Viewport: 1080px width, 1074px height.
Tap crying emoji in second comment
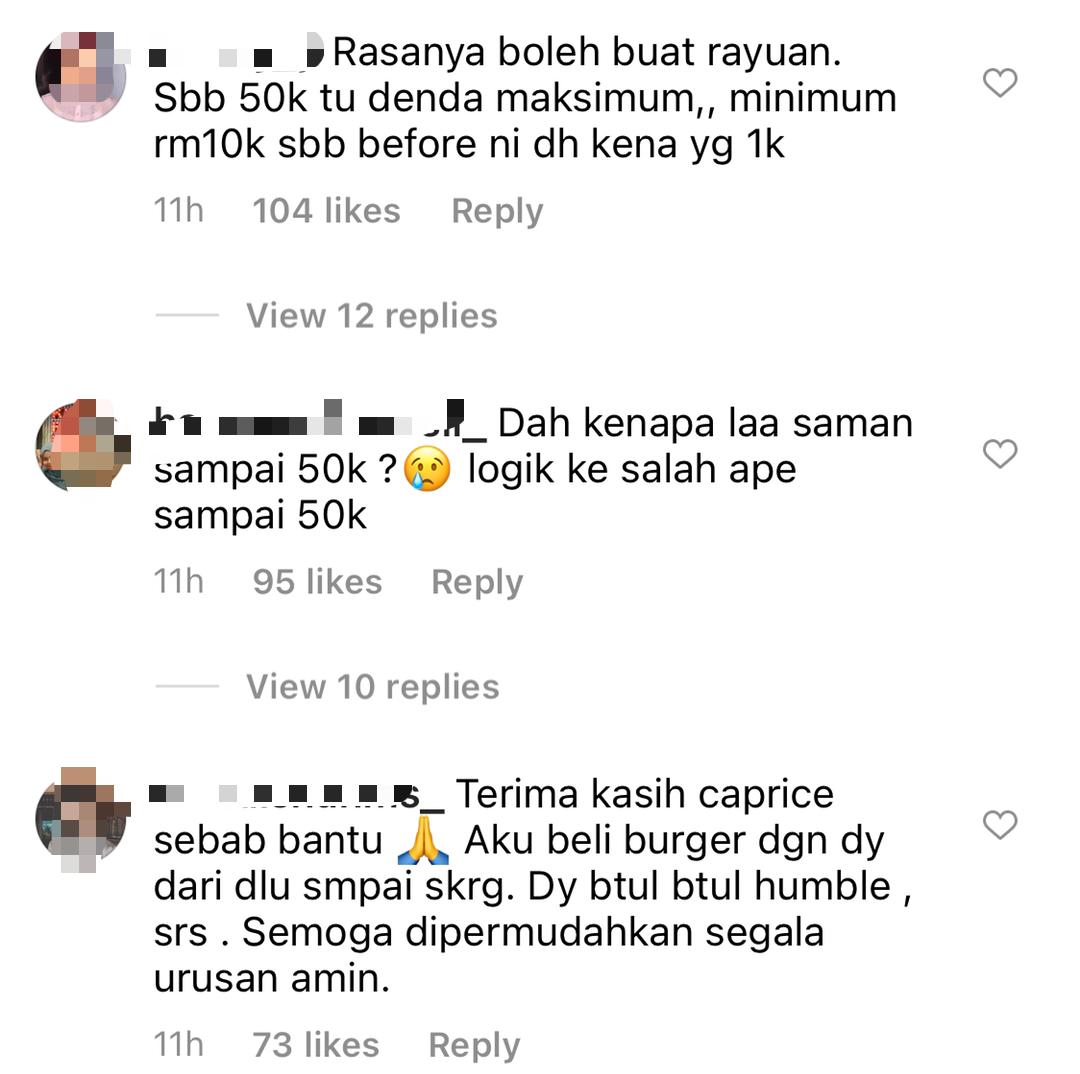tap(428, 469)
